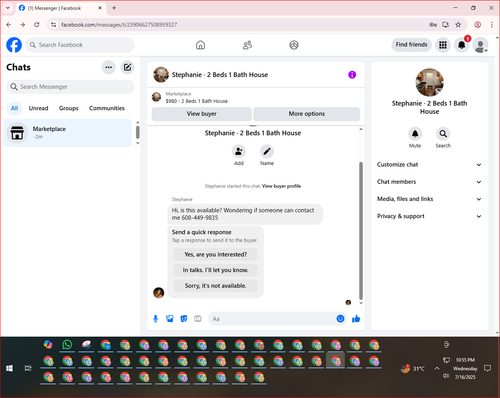Click the address bar URL

pos(119,25)
